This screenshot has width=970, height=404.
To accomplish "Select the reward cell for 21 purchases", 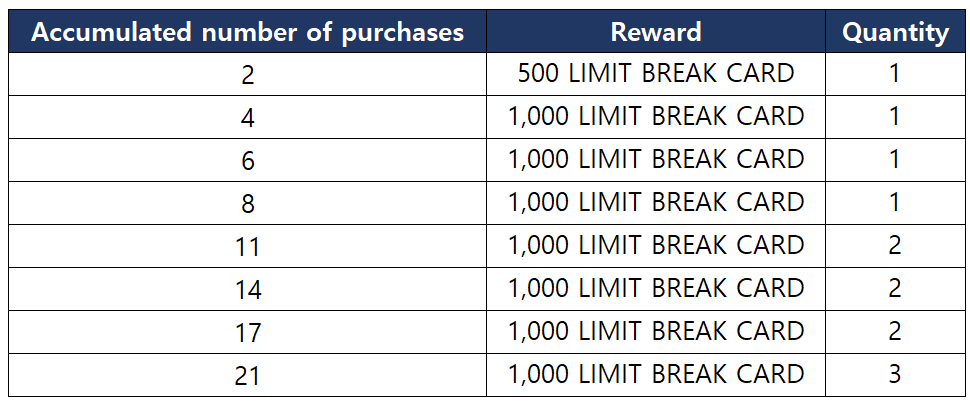I will [656, 375].
